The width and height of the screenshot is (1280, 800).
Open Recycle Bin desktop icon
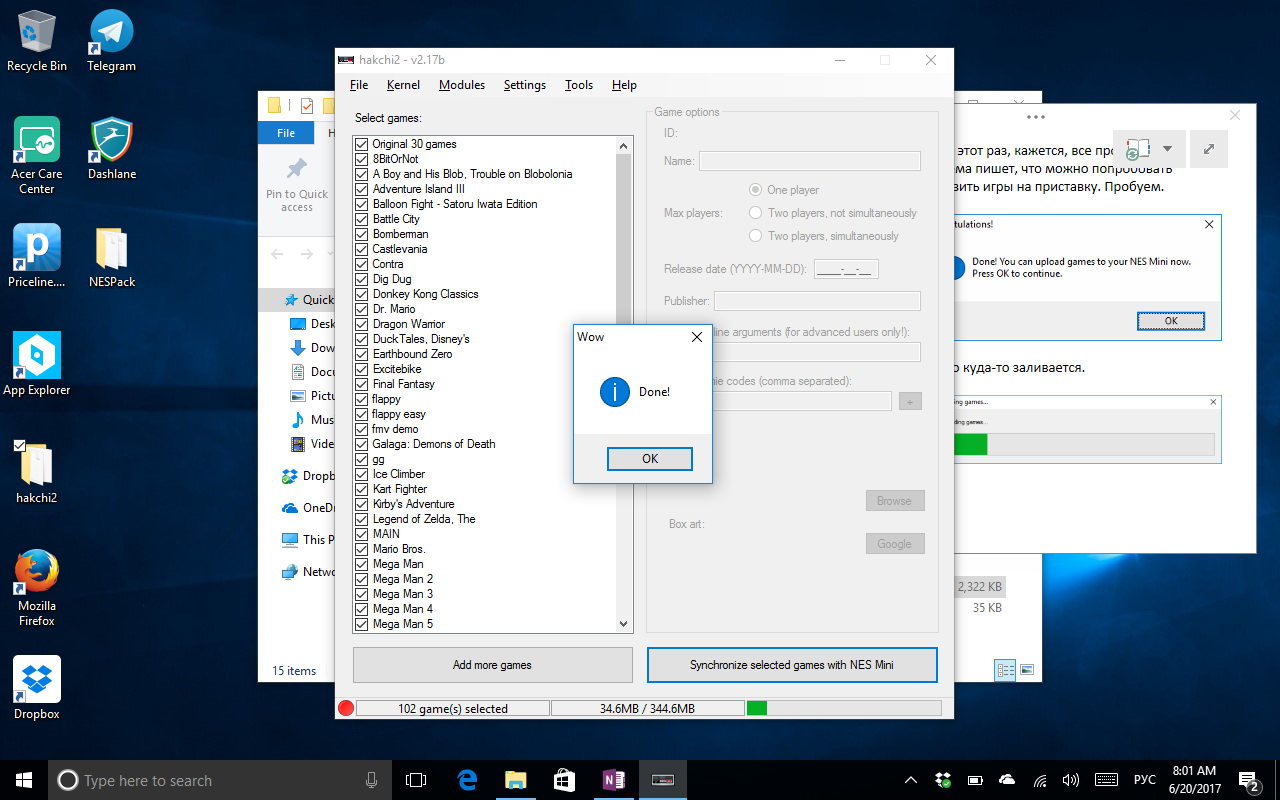point(37,40)
